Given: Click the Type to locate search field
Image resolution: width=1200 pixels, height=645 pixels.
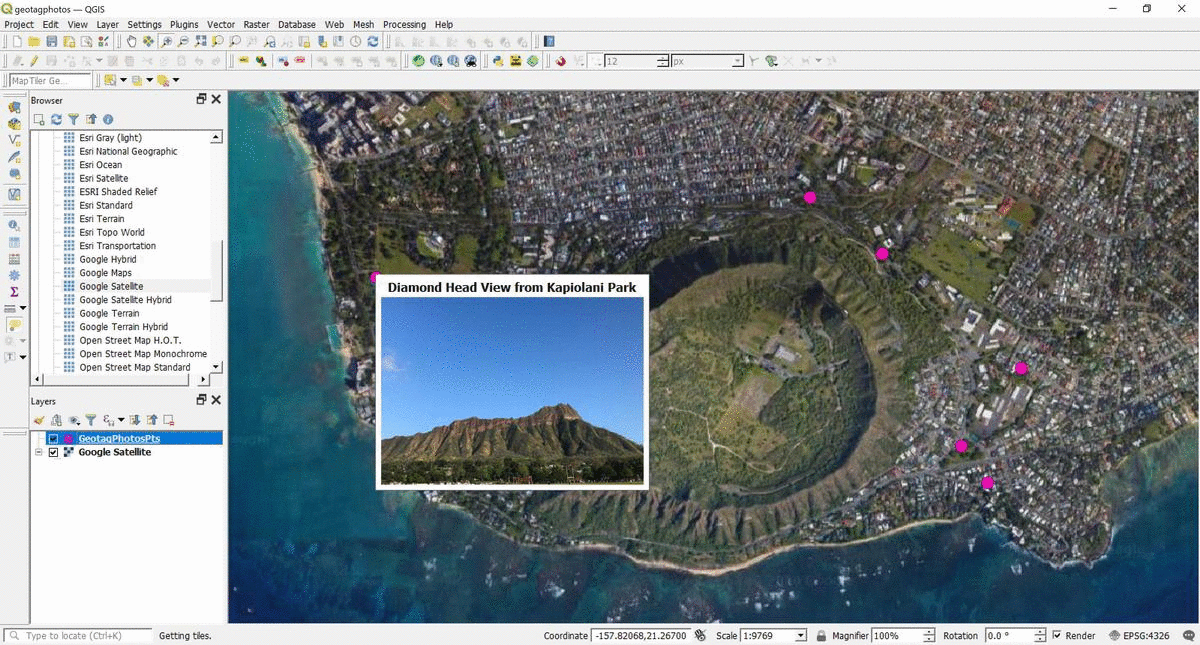Looking at the screenshot, I should [x=75, y=635].
